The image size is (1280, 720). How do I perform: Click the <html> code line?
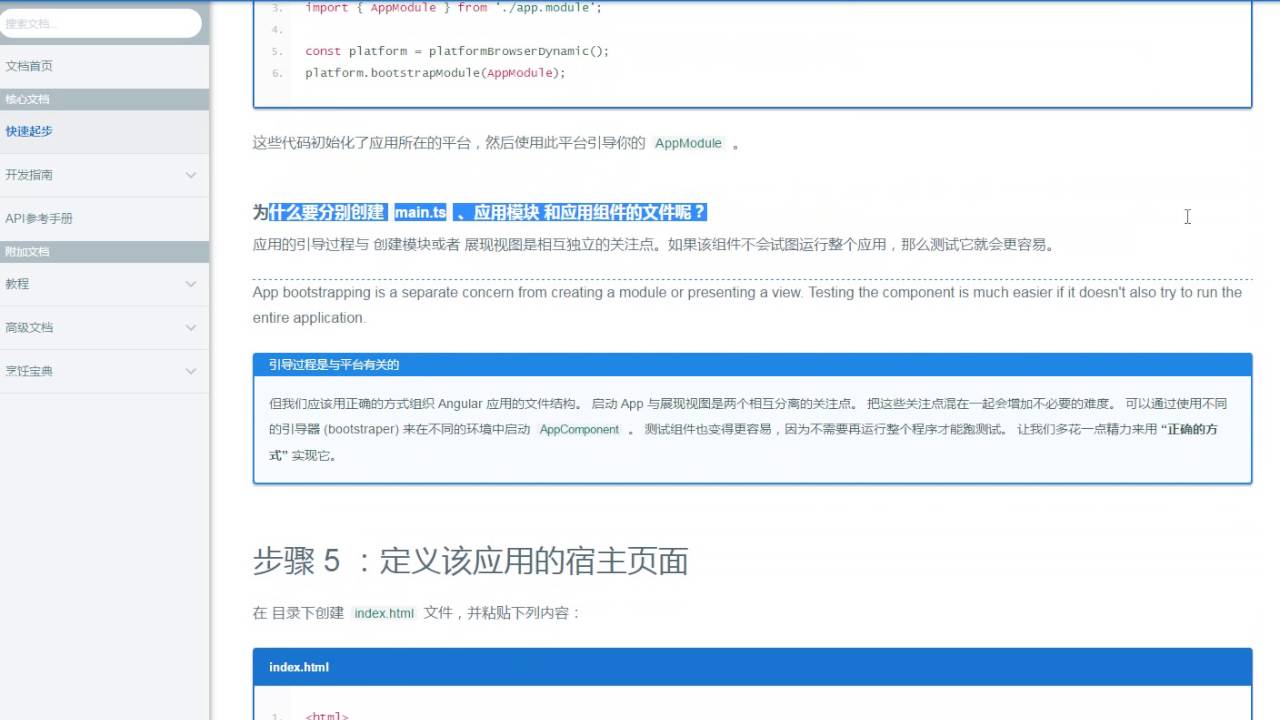click(327, 714)
